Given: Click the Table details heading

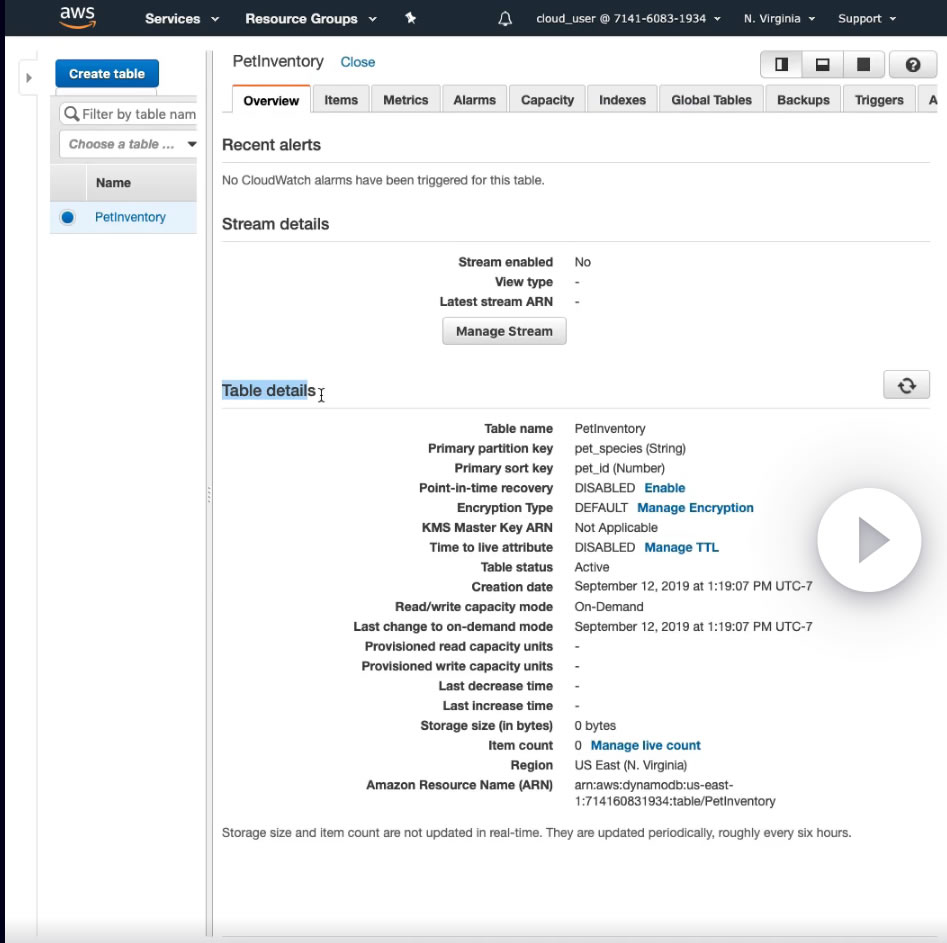Looking at the screenshot, I should click(x=268, y=391).
